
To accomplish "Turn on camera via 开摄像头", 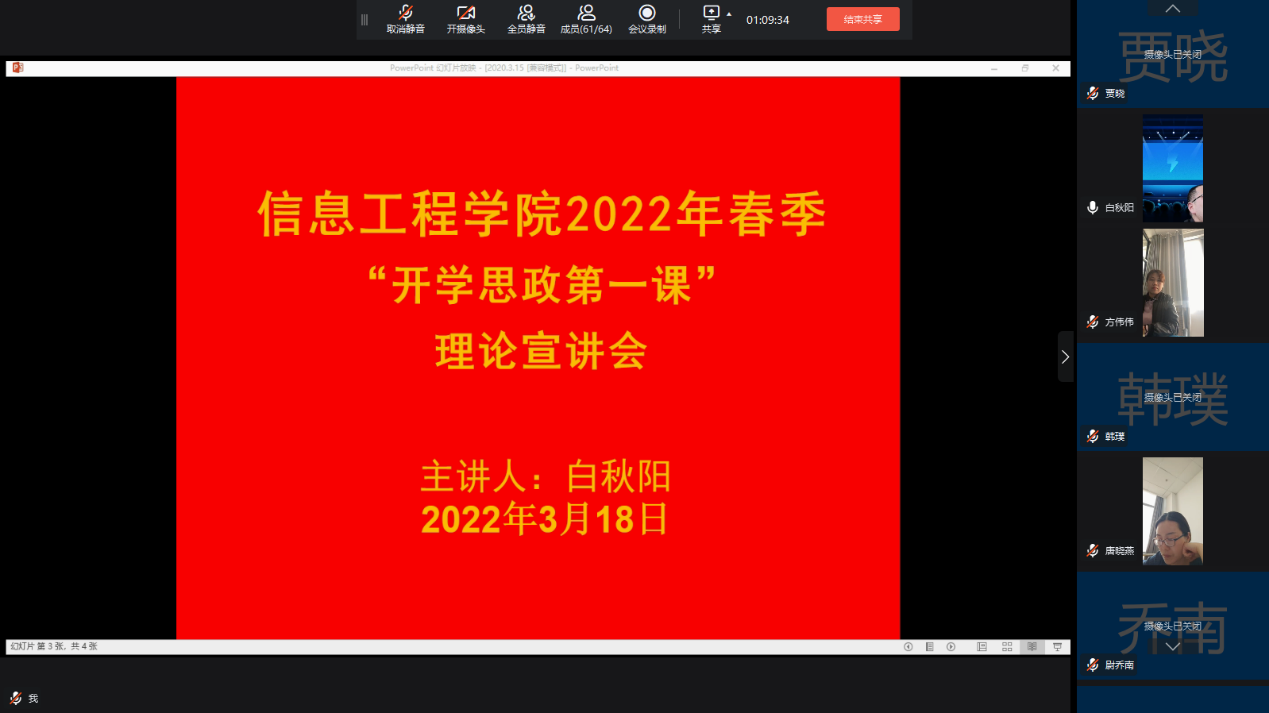I will [x=465, y=18].
